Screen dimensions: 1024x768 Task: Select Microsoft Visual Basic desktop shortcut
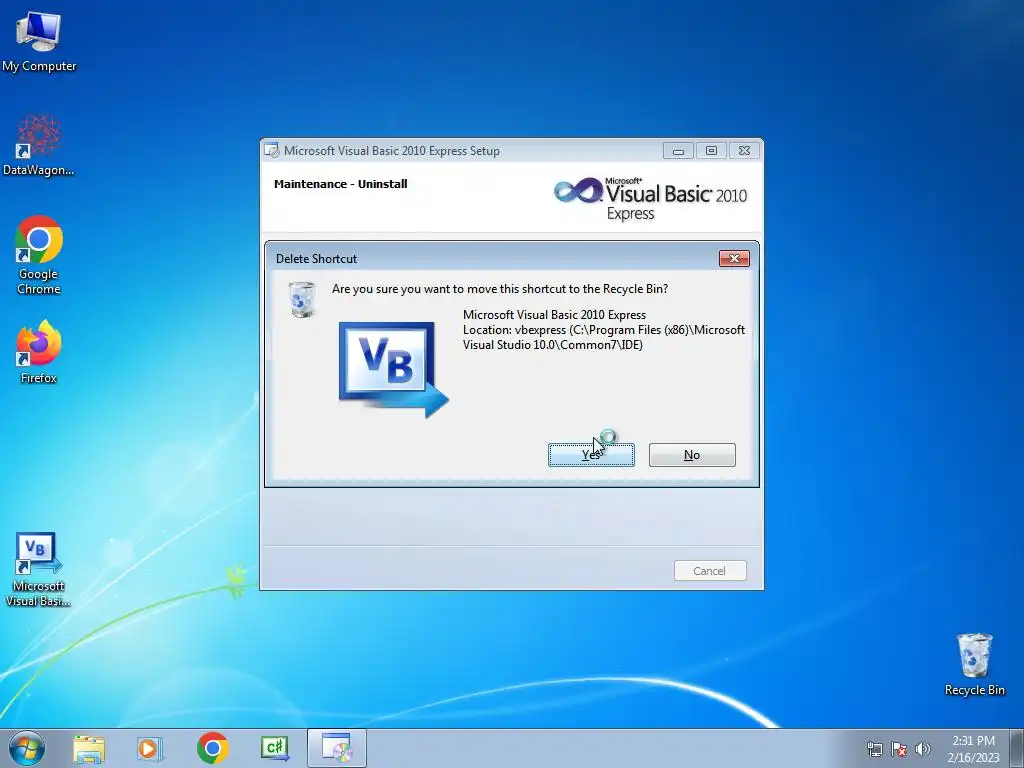(39, 569)
